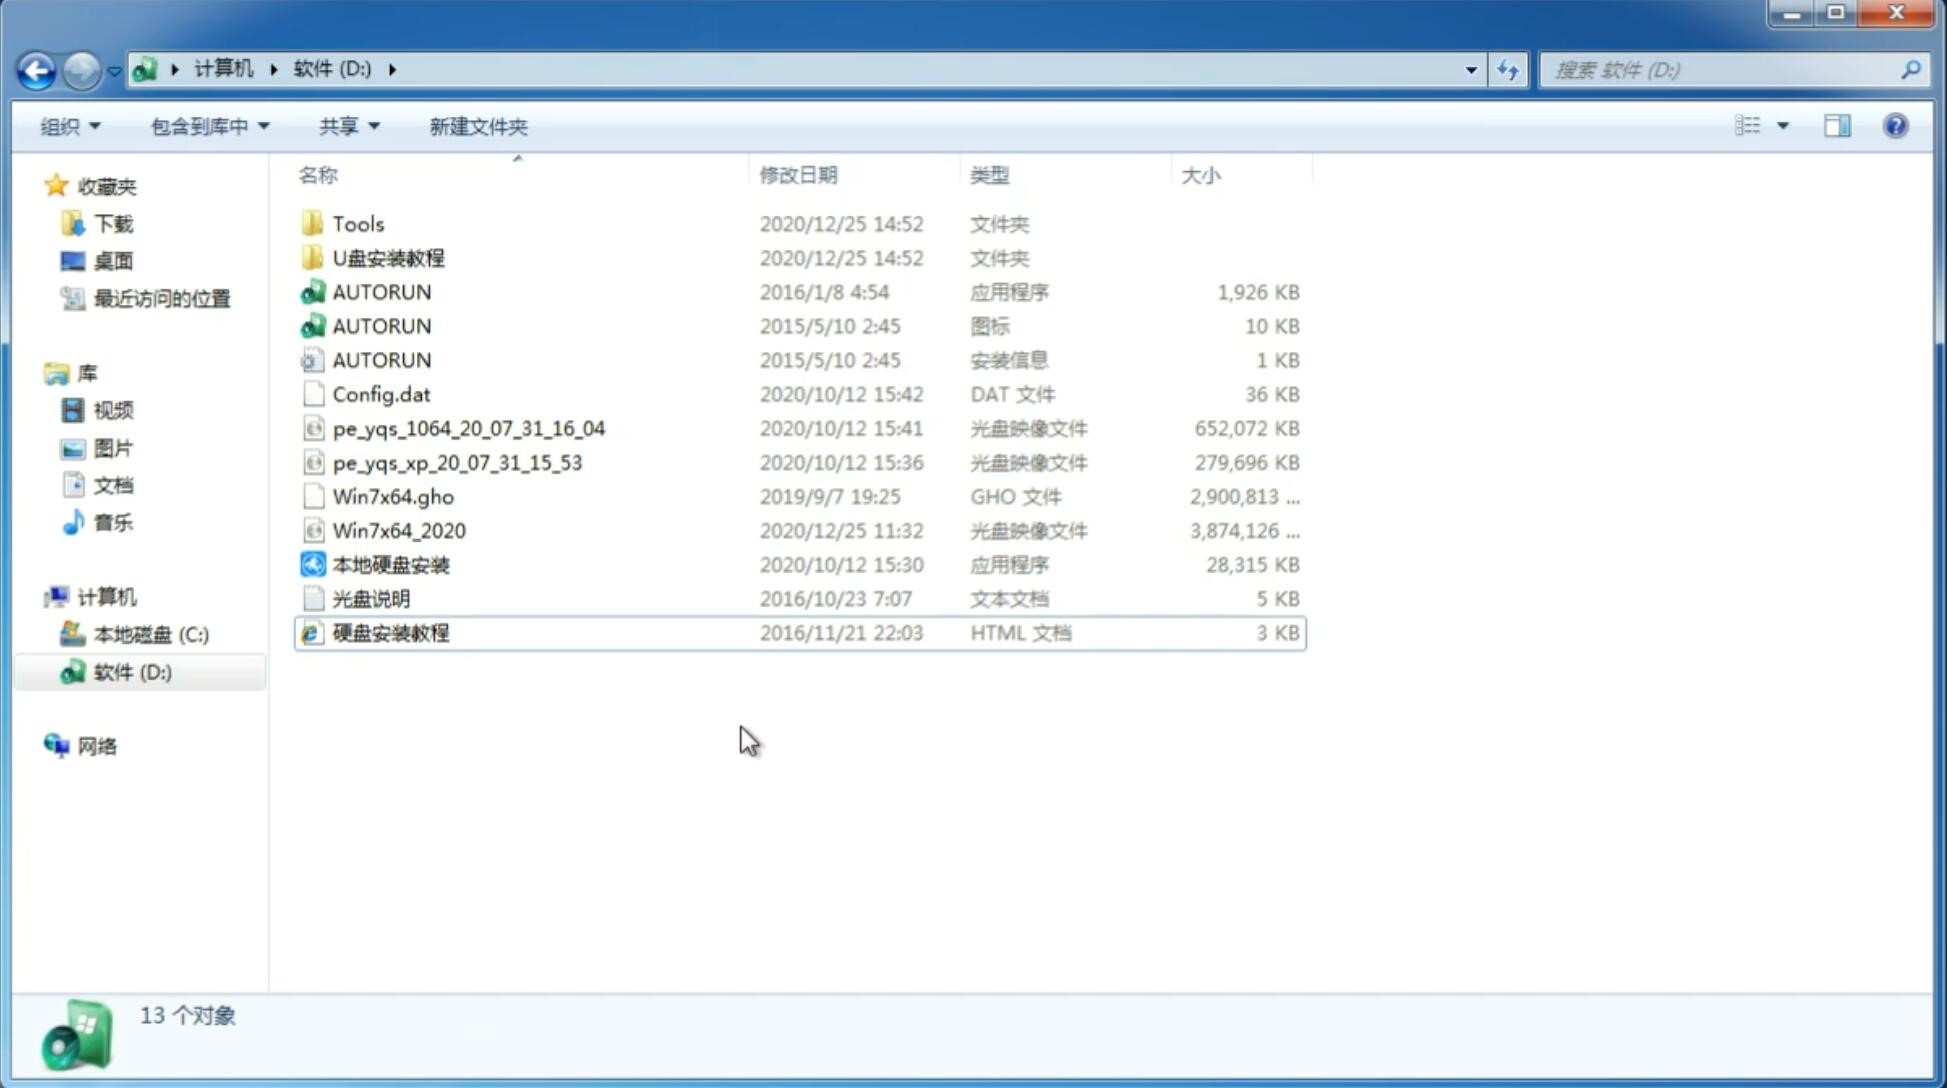Viewport: 1947px width, 1088px height.
Task: Launch 本地硬盘安装 application
Action: pos(390,564)
